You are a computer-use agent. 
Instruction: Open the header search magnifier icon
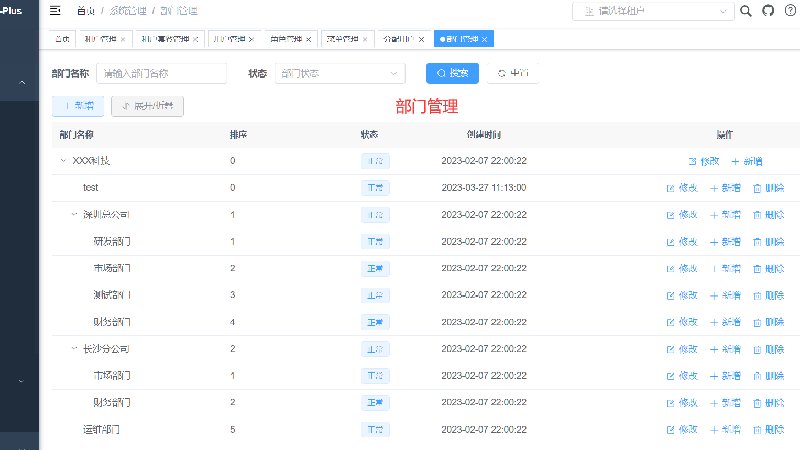click(x=745, y=11)
